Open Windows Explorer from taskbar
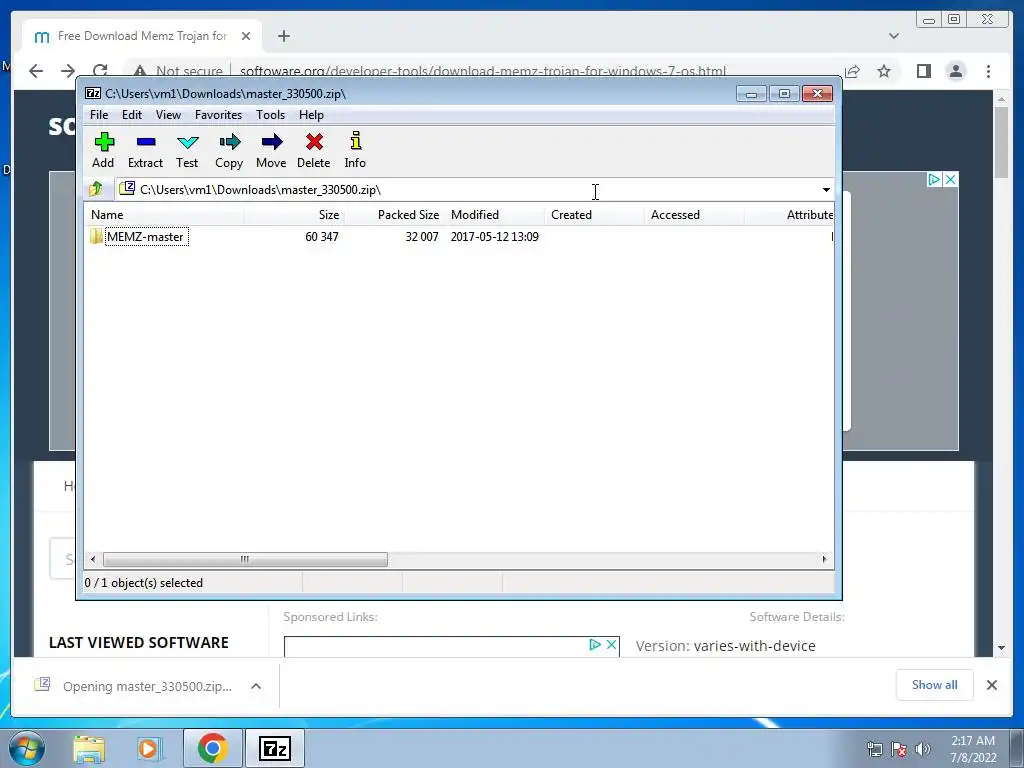Screen dimensions: 1024x768 (89, 749)
